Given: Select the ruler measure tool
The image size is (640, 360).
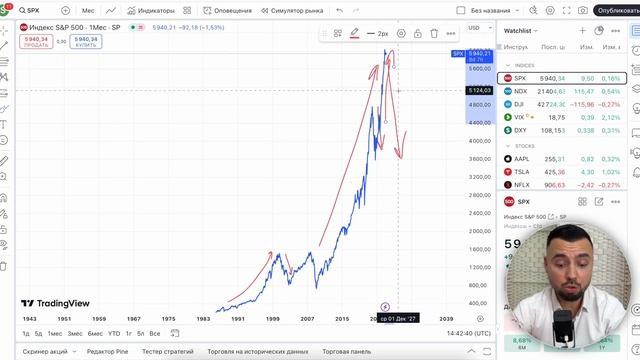Looking at the screenshot, I should coord(4,161).
